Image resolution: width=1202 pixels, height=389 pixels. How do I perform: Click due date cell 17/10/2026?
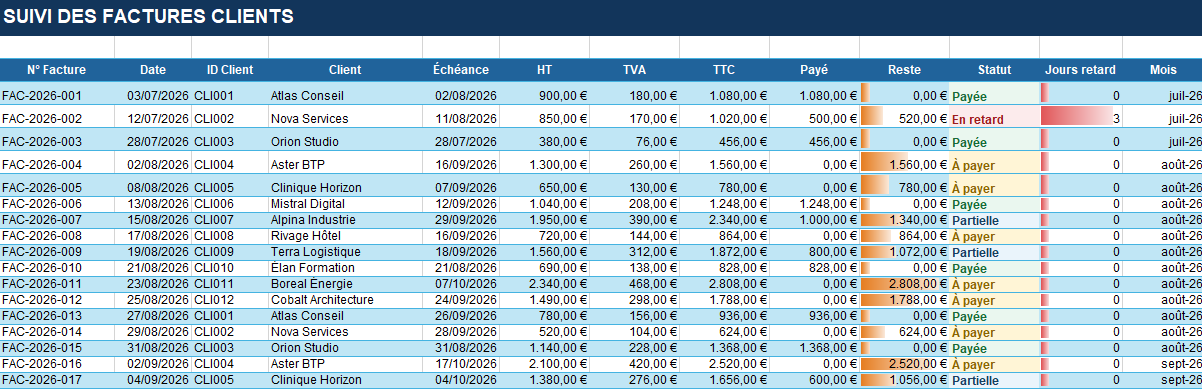pos(461,364)
